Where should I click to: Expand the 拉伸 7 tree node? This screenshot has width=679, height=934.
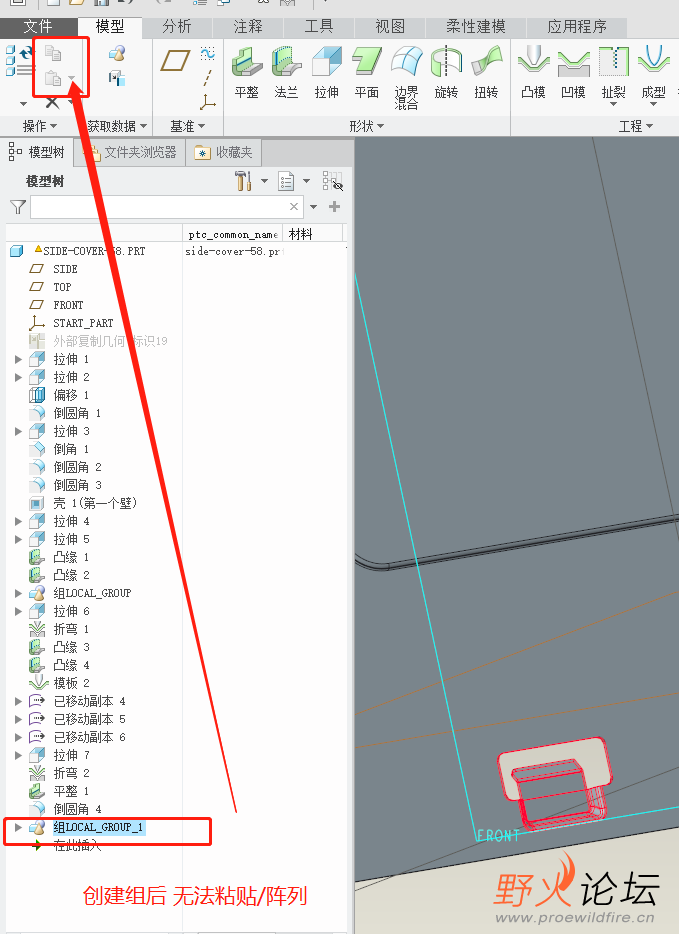click(x=18, y=755)
